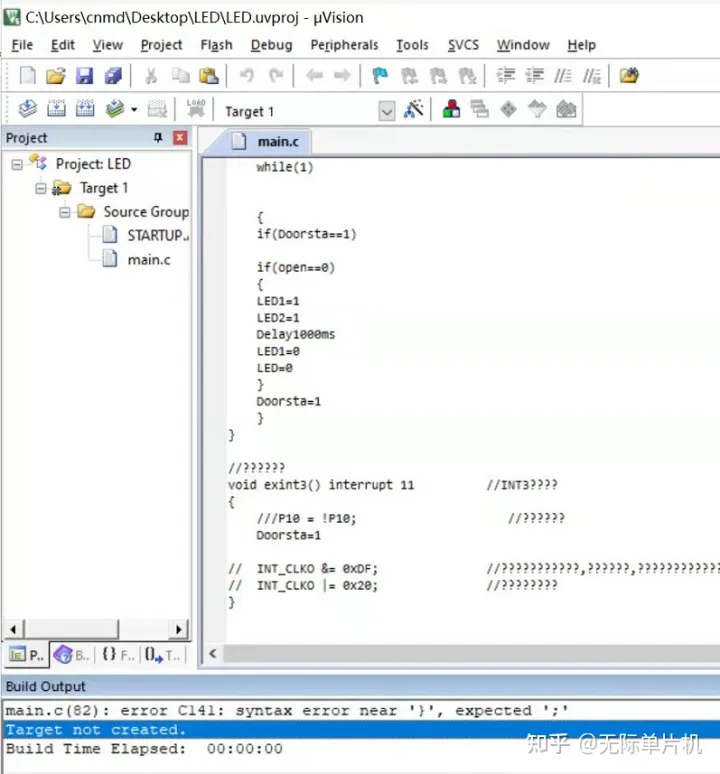The image size is (720, 774).
Task: Click the Copy icon
Action: (180, 76)
